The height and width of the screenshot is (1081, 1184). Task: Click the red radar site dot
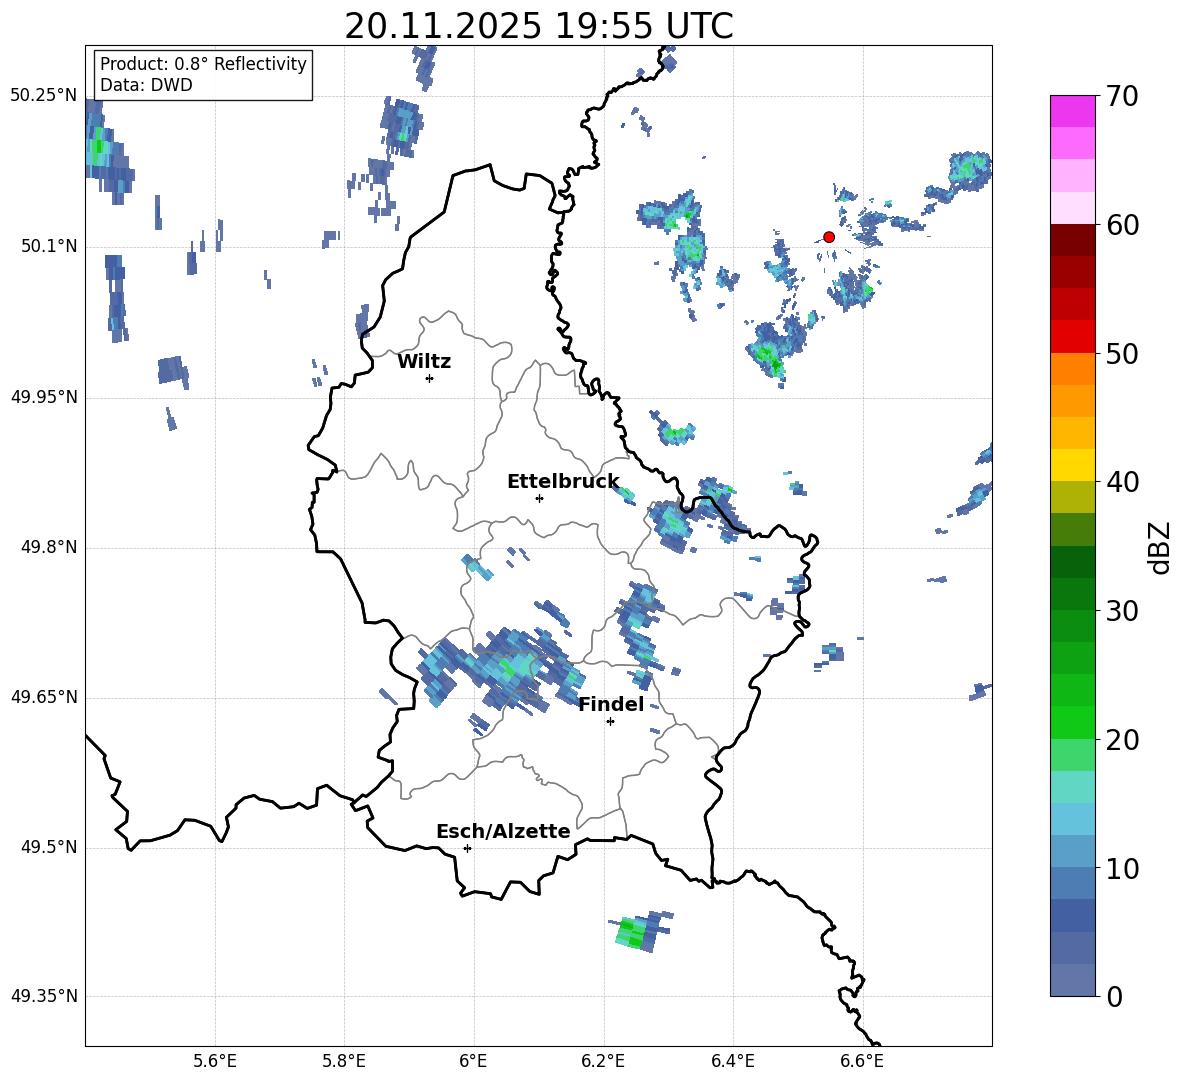(829, 237)
